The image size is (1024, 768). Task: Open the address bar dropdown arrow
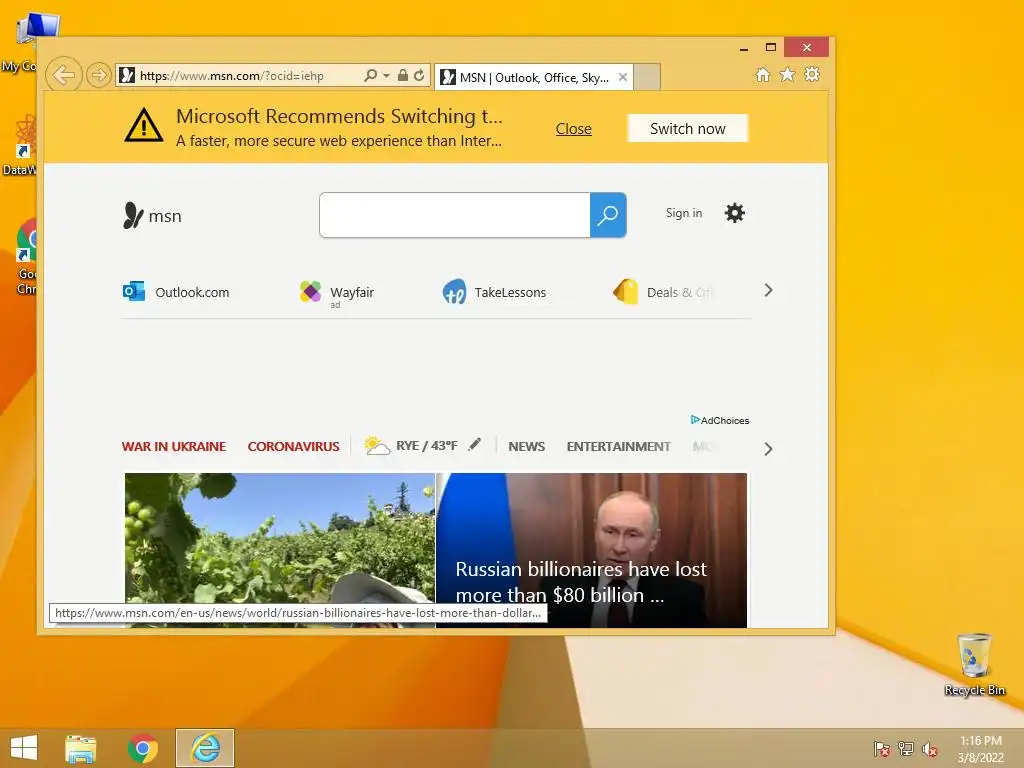click(386, 76)
